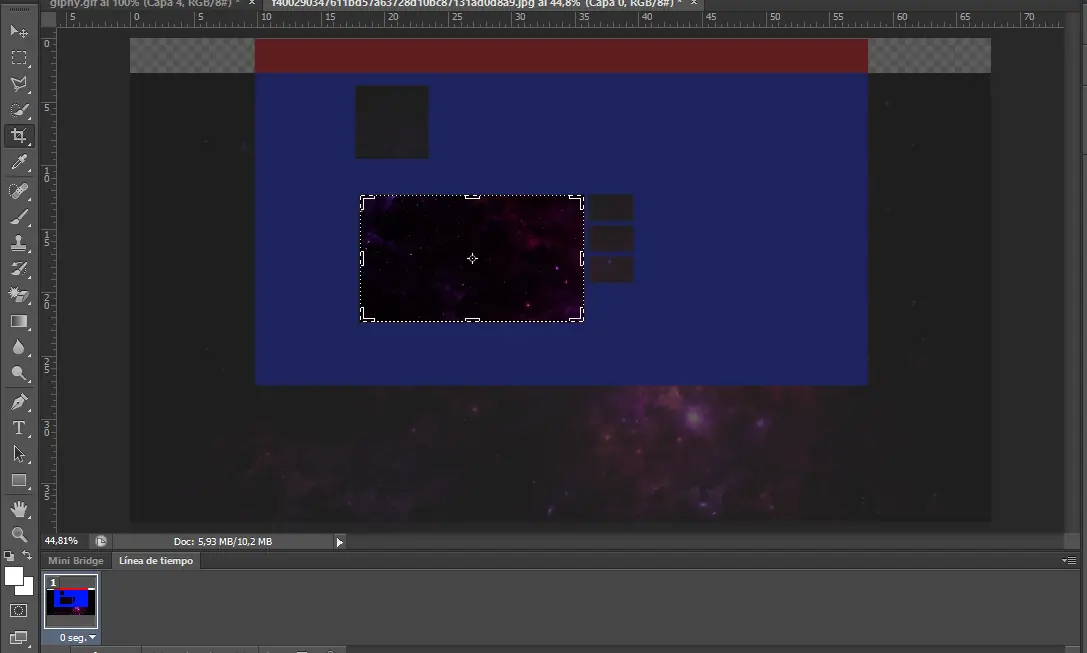The height and width of the screenshot is (653, 1087).
Task: Select the Rectangular Marquee tool
Action: 19,58
